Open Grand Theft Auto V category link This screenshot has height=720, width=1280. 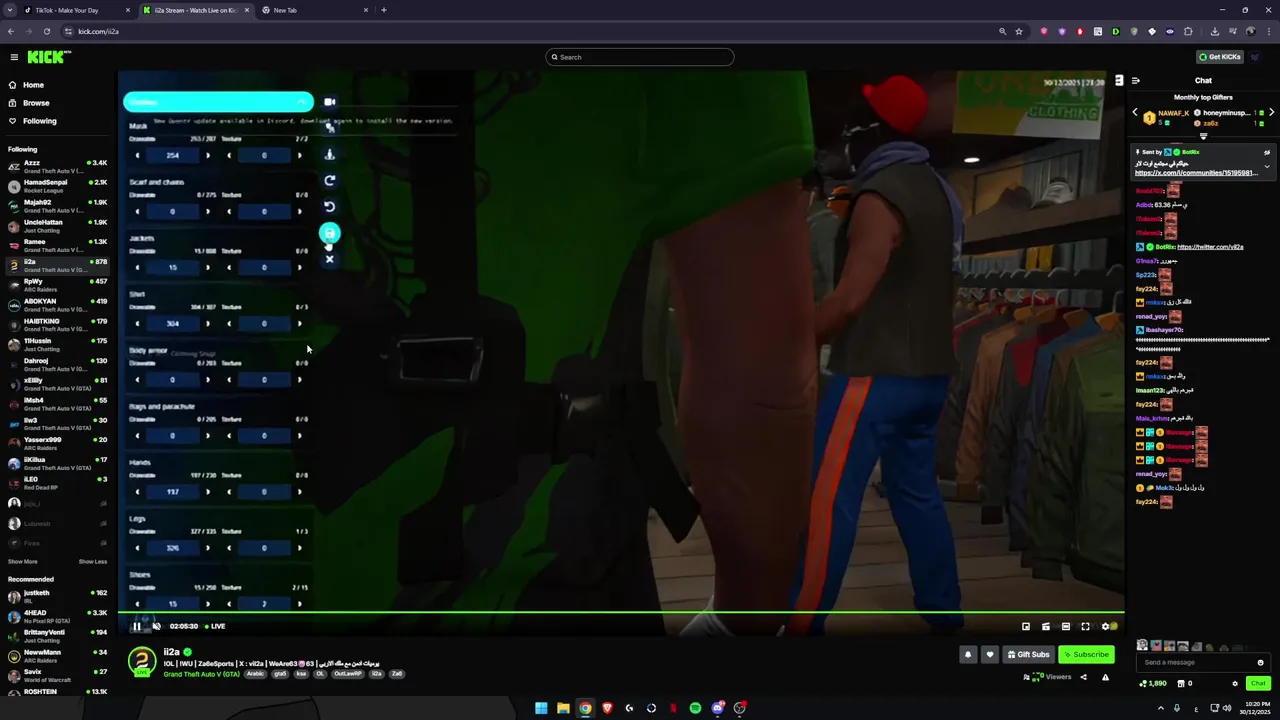pos(201,674)
